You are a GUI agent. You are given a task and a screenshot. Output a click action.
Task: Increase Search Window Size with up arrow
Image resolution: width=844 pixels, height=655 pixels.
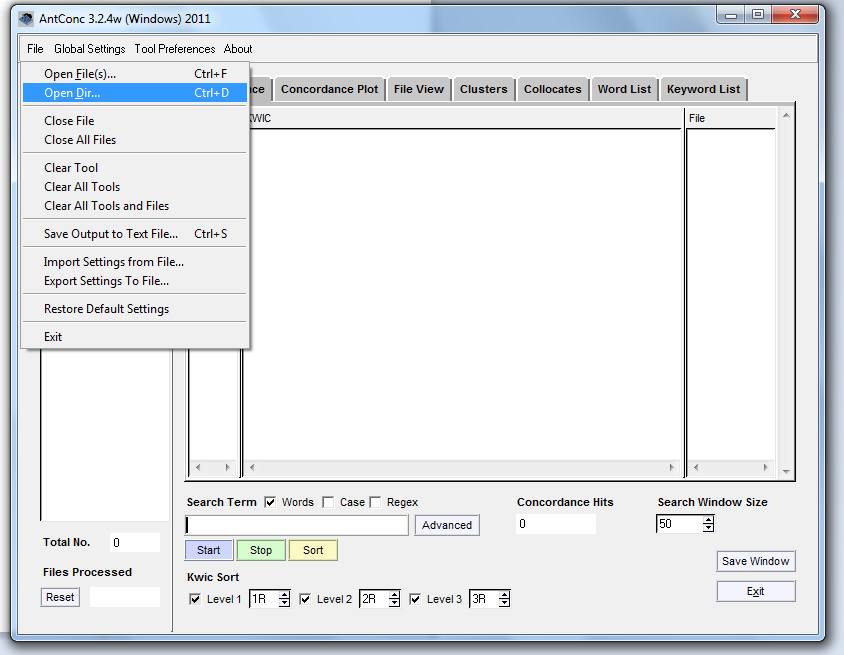point(707,518)
